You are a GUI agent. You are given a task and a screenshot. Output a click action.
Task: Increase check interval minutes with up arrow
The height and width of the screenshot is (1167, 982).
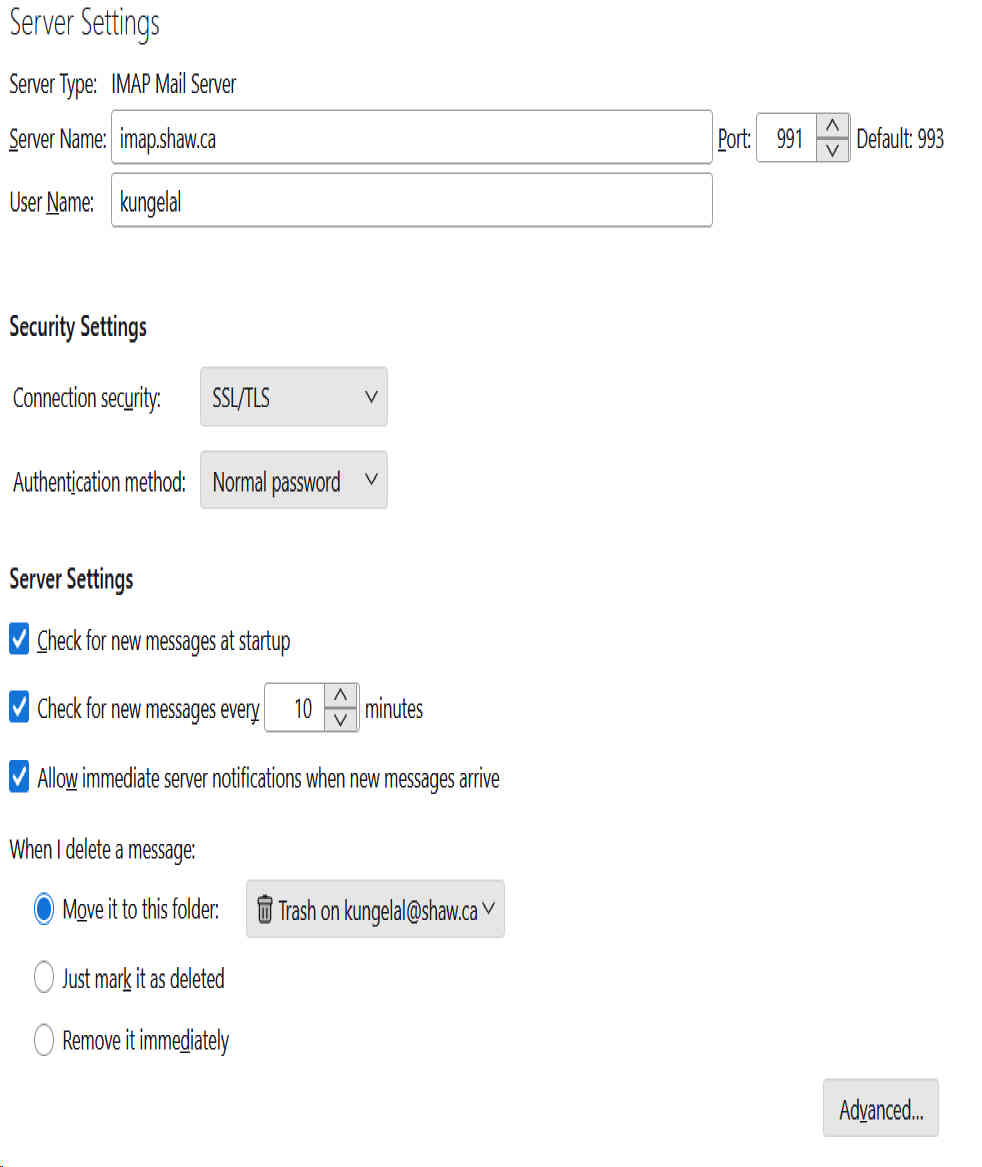(x=342, y=696)
